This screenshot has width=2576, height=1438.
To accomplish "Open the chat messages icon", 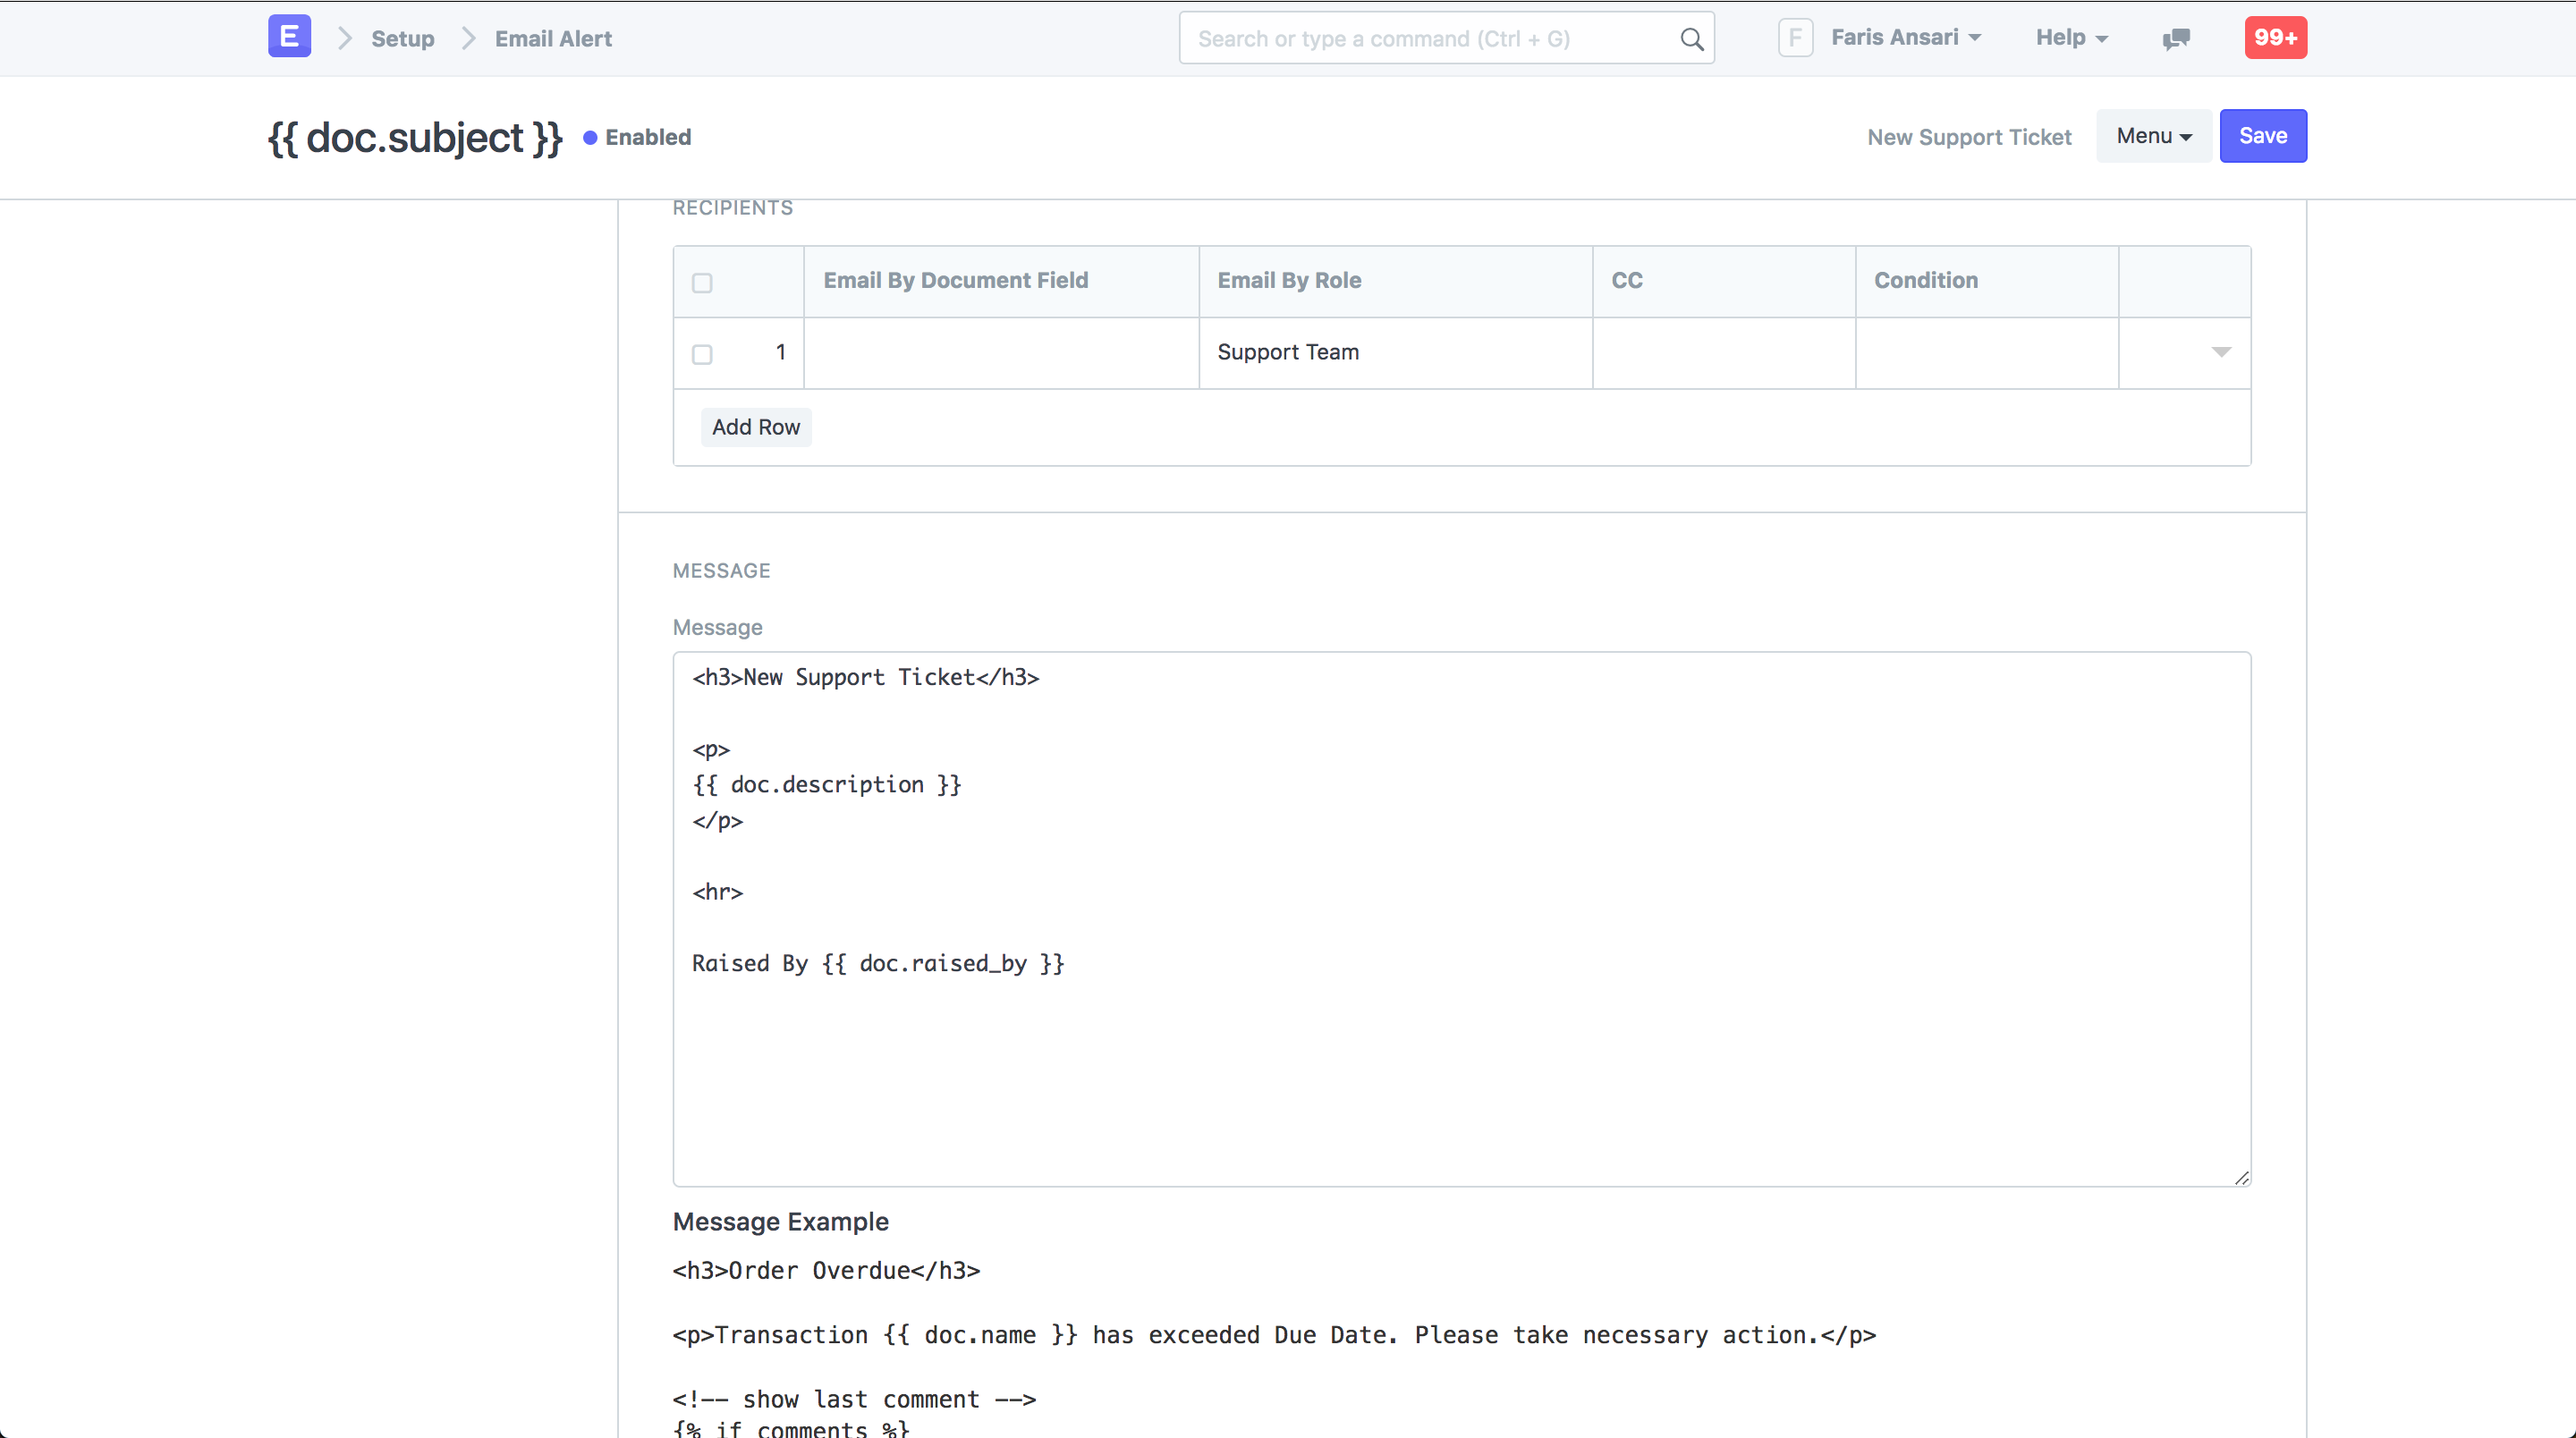I will coord(2176,38).
